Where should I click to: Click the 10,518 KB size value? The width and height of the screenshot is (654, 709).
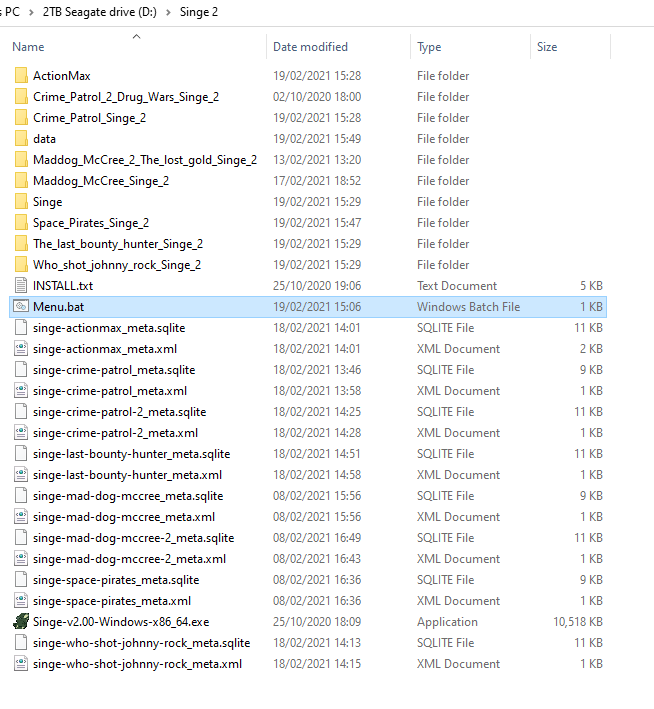click(x=578, y=622)
